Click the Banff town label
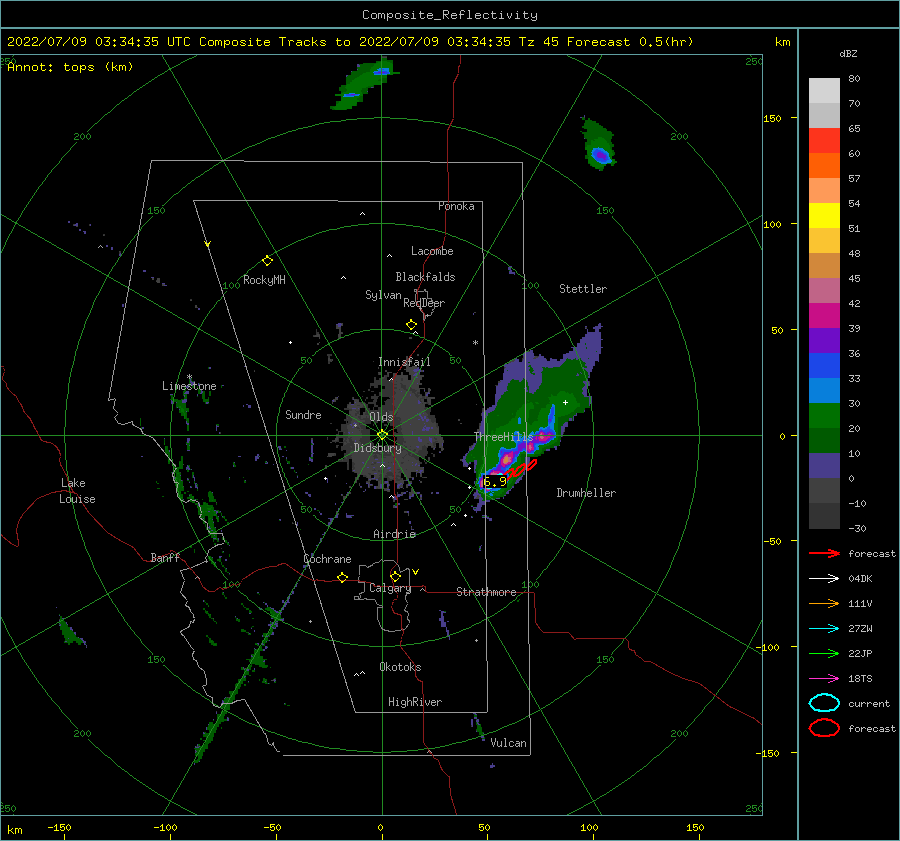This screenshot has width=900, height=841. click(165, 557)
